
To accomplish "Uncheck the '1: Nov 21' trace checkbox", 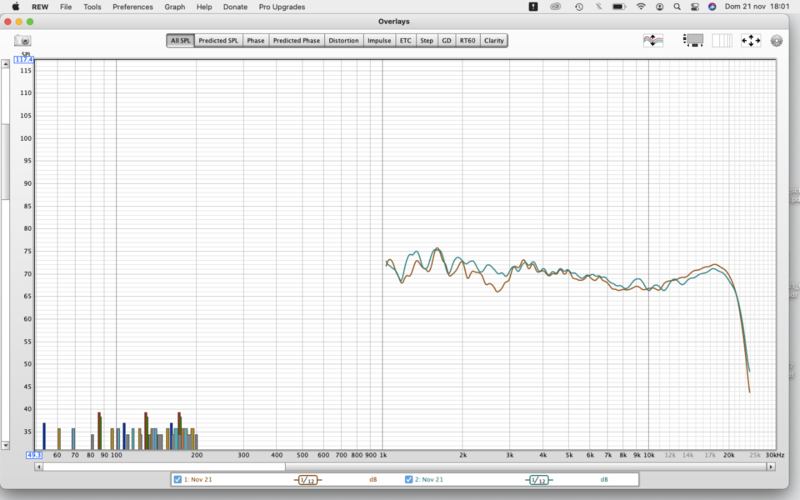I will click(178, 480).
